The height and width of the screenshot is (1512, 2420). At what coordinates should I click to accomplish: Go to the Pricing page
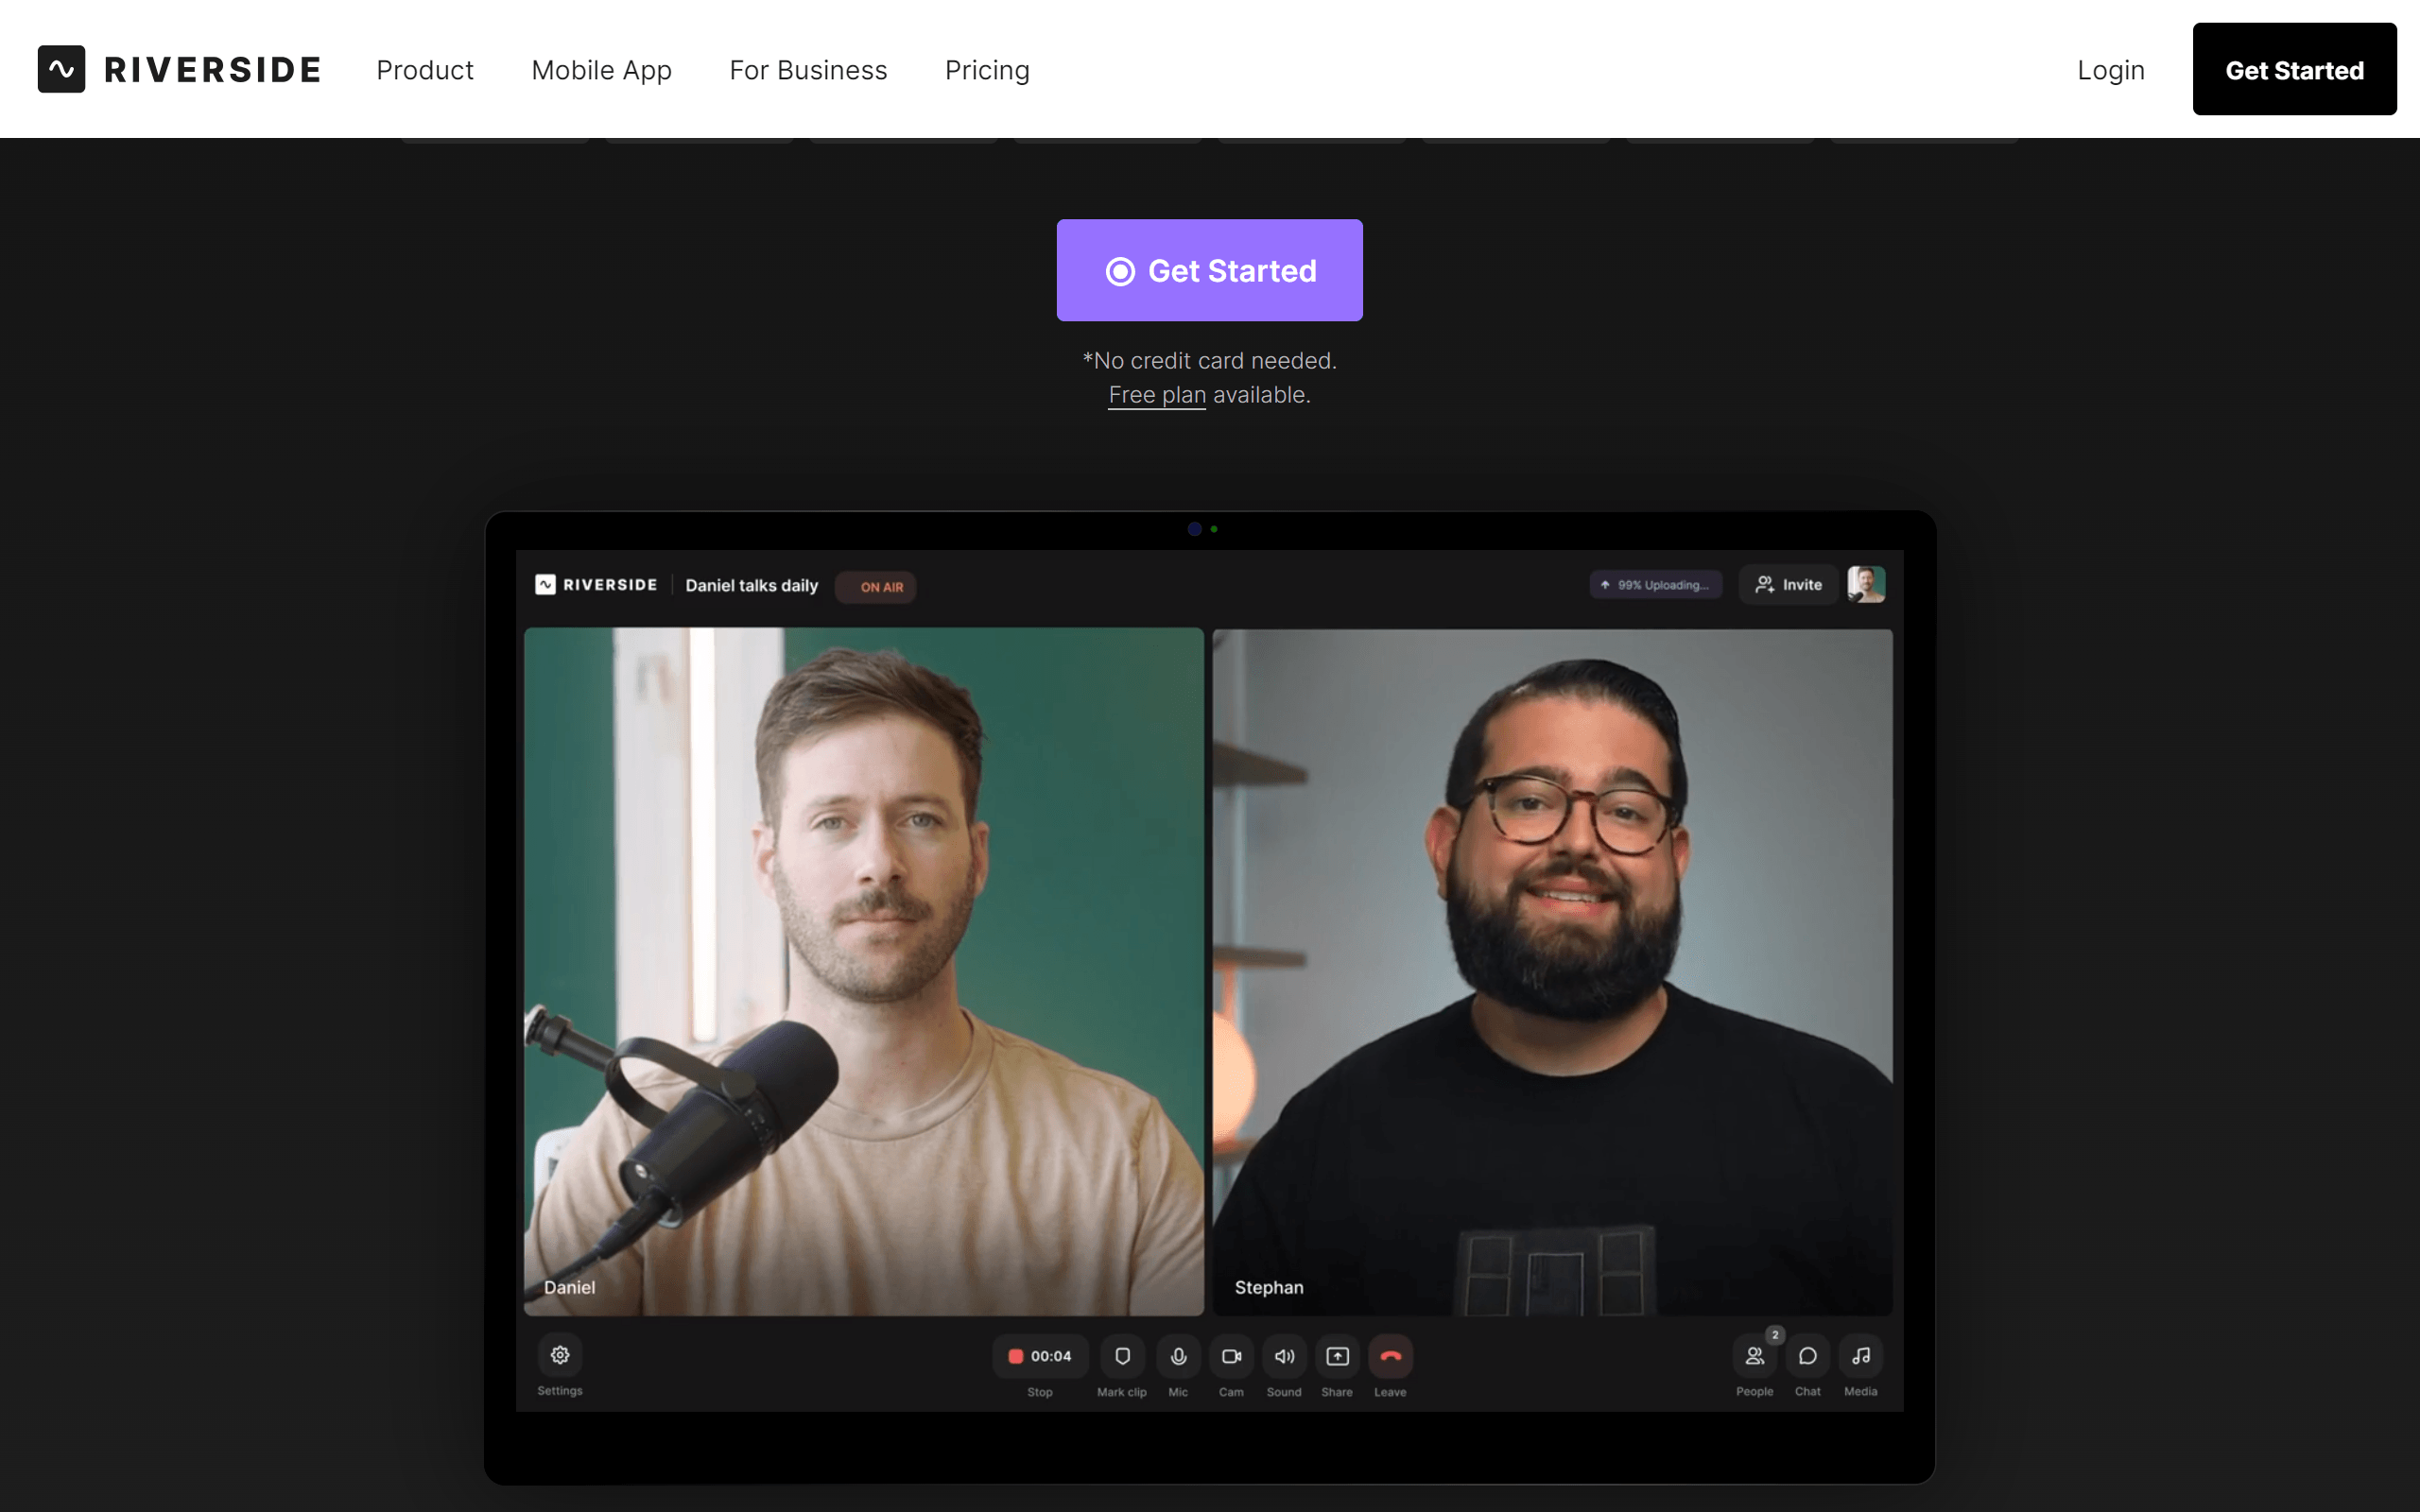[x=986, y=70]
